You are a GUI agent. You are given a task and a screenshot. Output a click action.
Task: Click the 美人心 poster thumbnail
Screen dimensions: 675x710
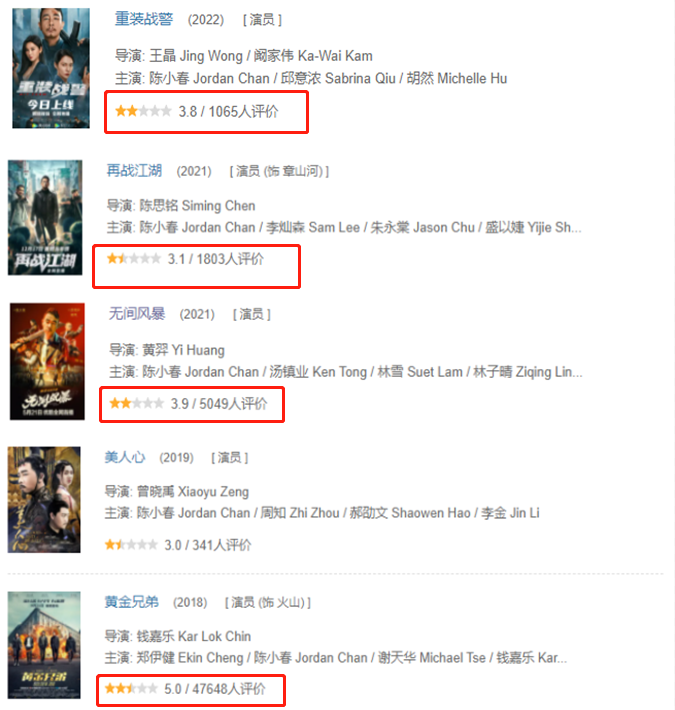[x=44, y=499]
